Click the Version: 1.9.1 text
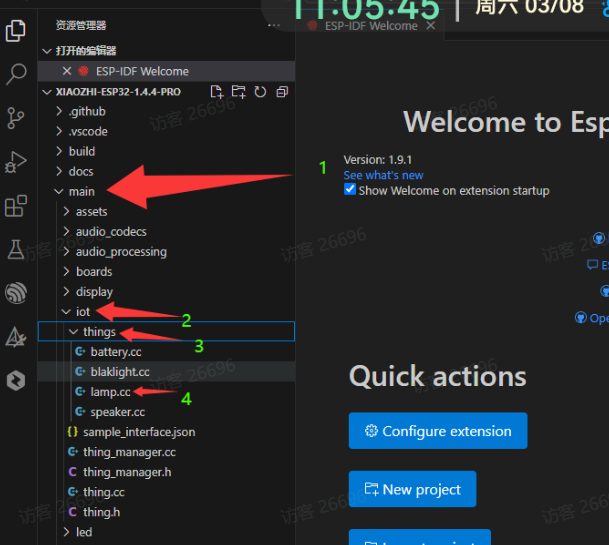This screenshot has width=609, height=545. 378,160
